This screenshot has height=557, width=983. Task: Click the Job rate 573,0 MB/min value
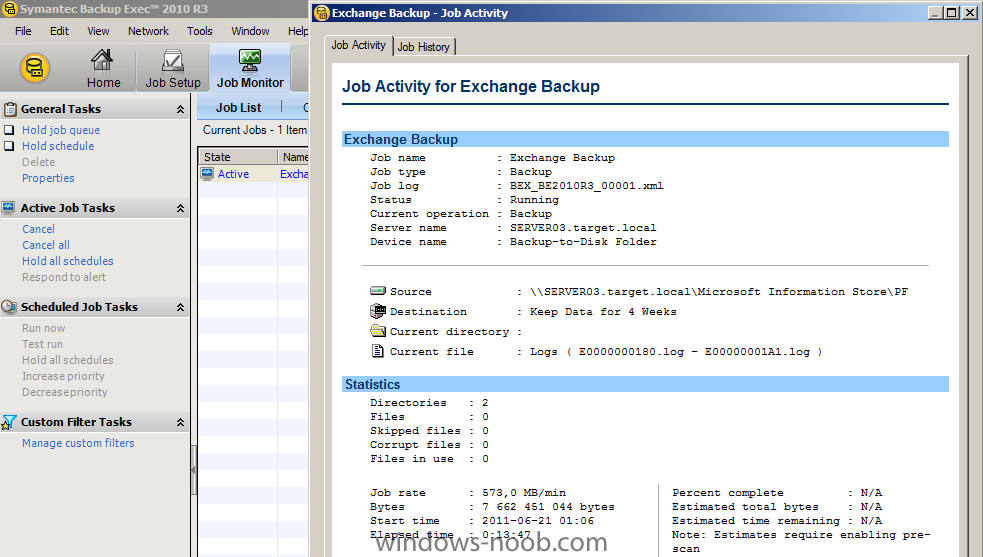(x=523, y=493)
